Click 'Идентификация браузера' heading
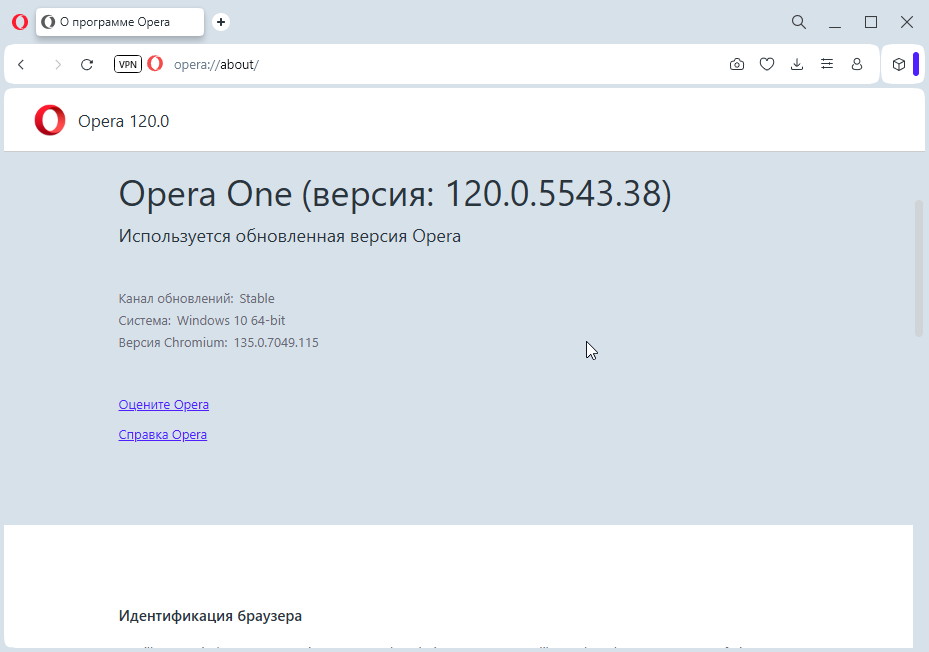The image size is (929, 652). coord(210,616)
